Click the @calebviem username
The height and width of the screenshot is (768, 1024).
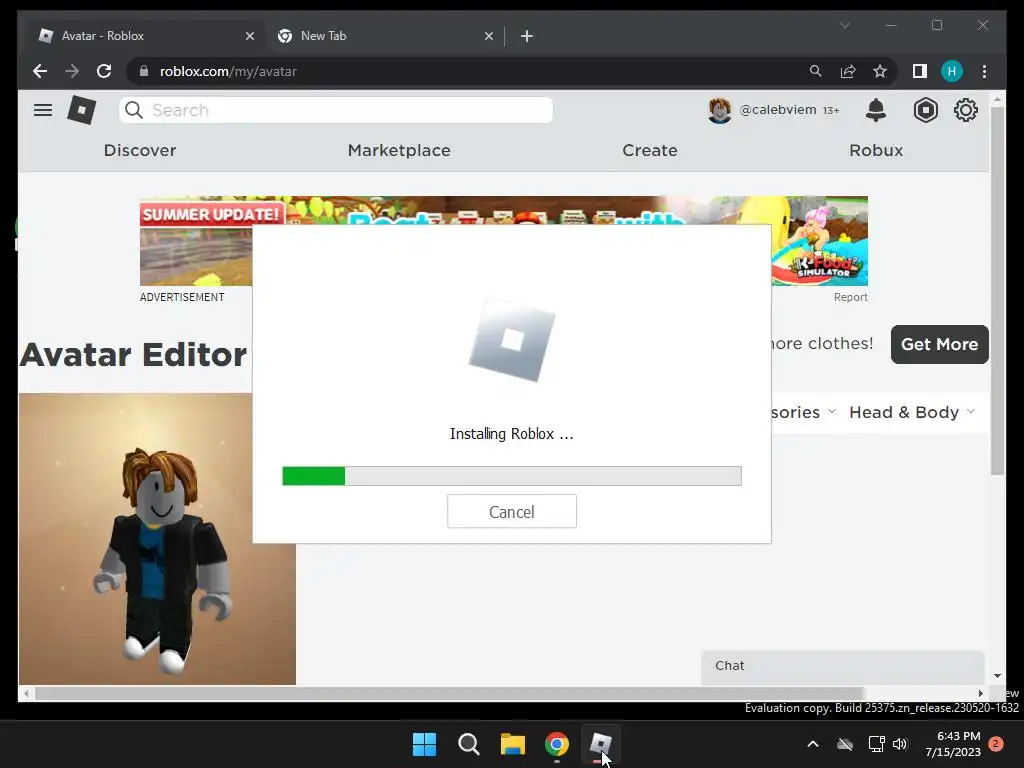tap(778, 110)
